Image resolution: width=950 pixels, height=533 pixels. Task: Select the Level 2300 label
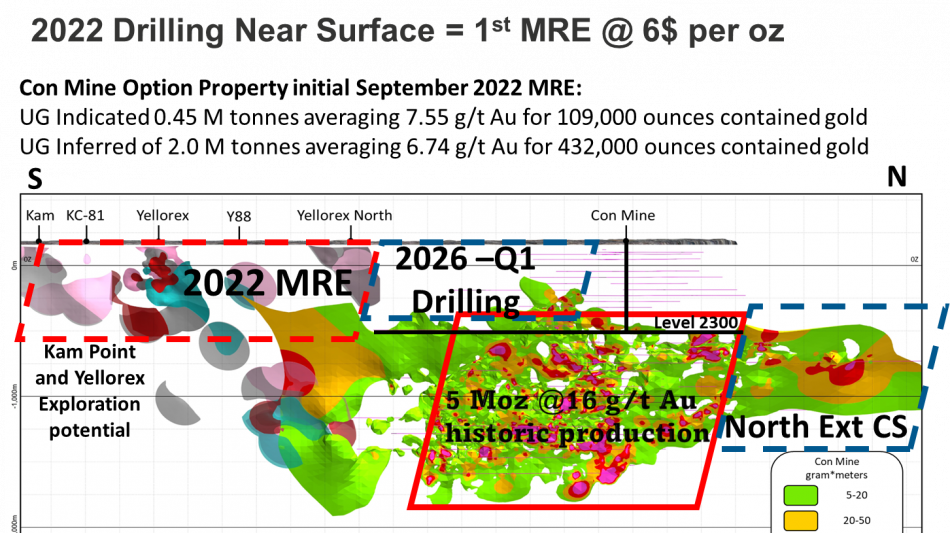(x=696, y=323)
